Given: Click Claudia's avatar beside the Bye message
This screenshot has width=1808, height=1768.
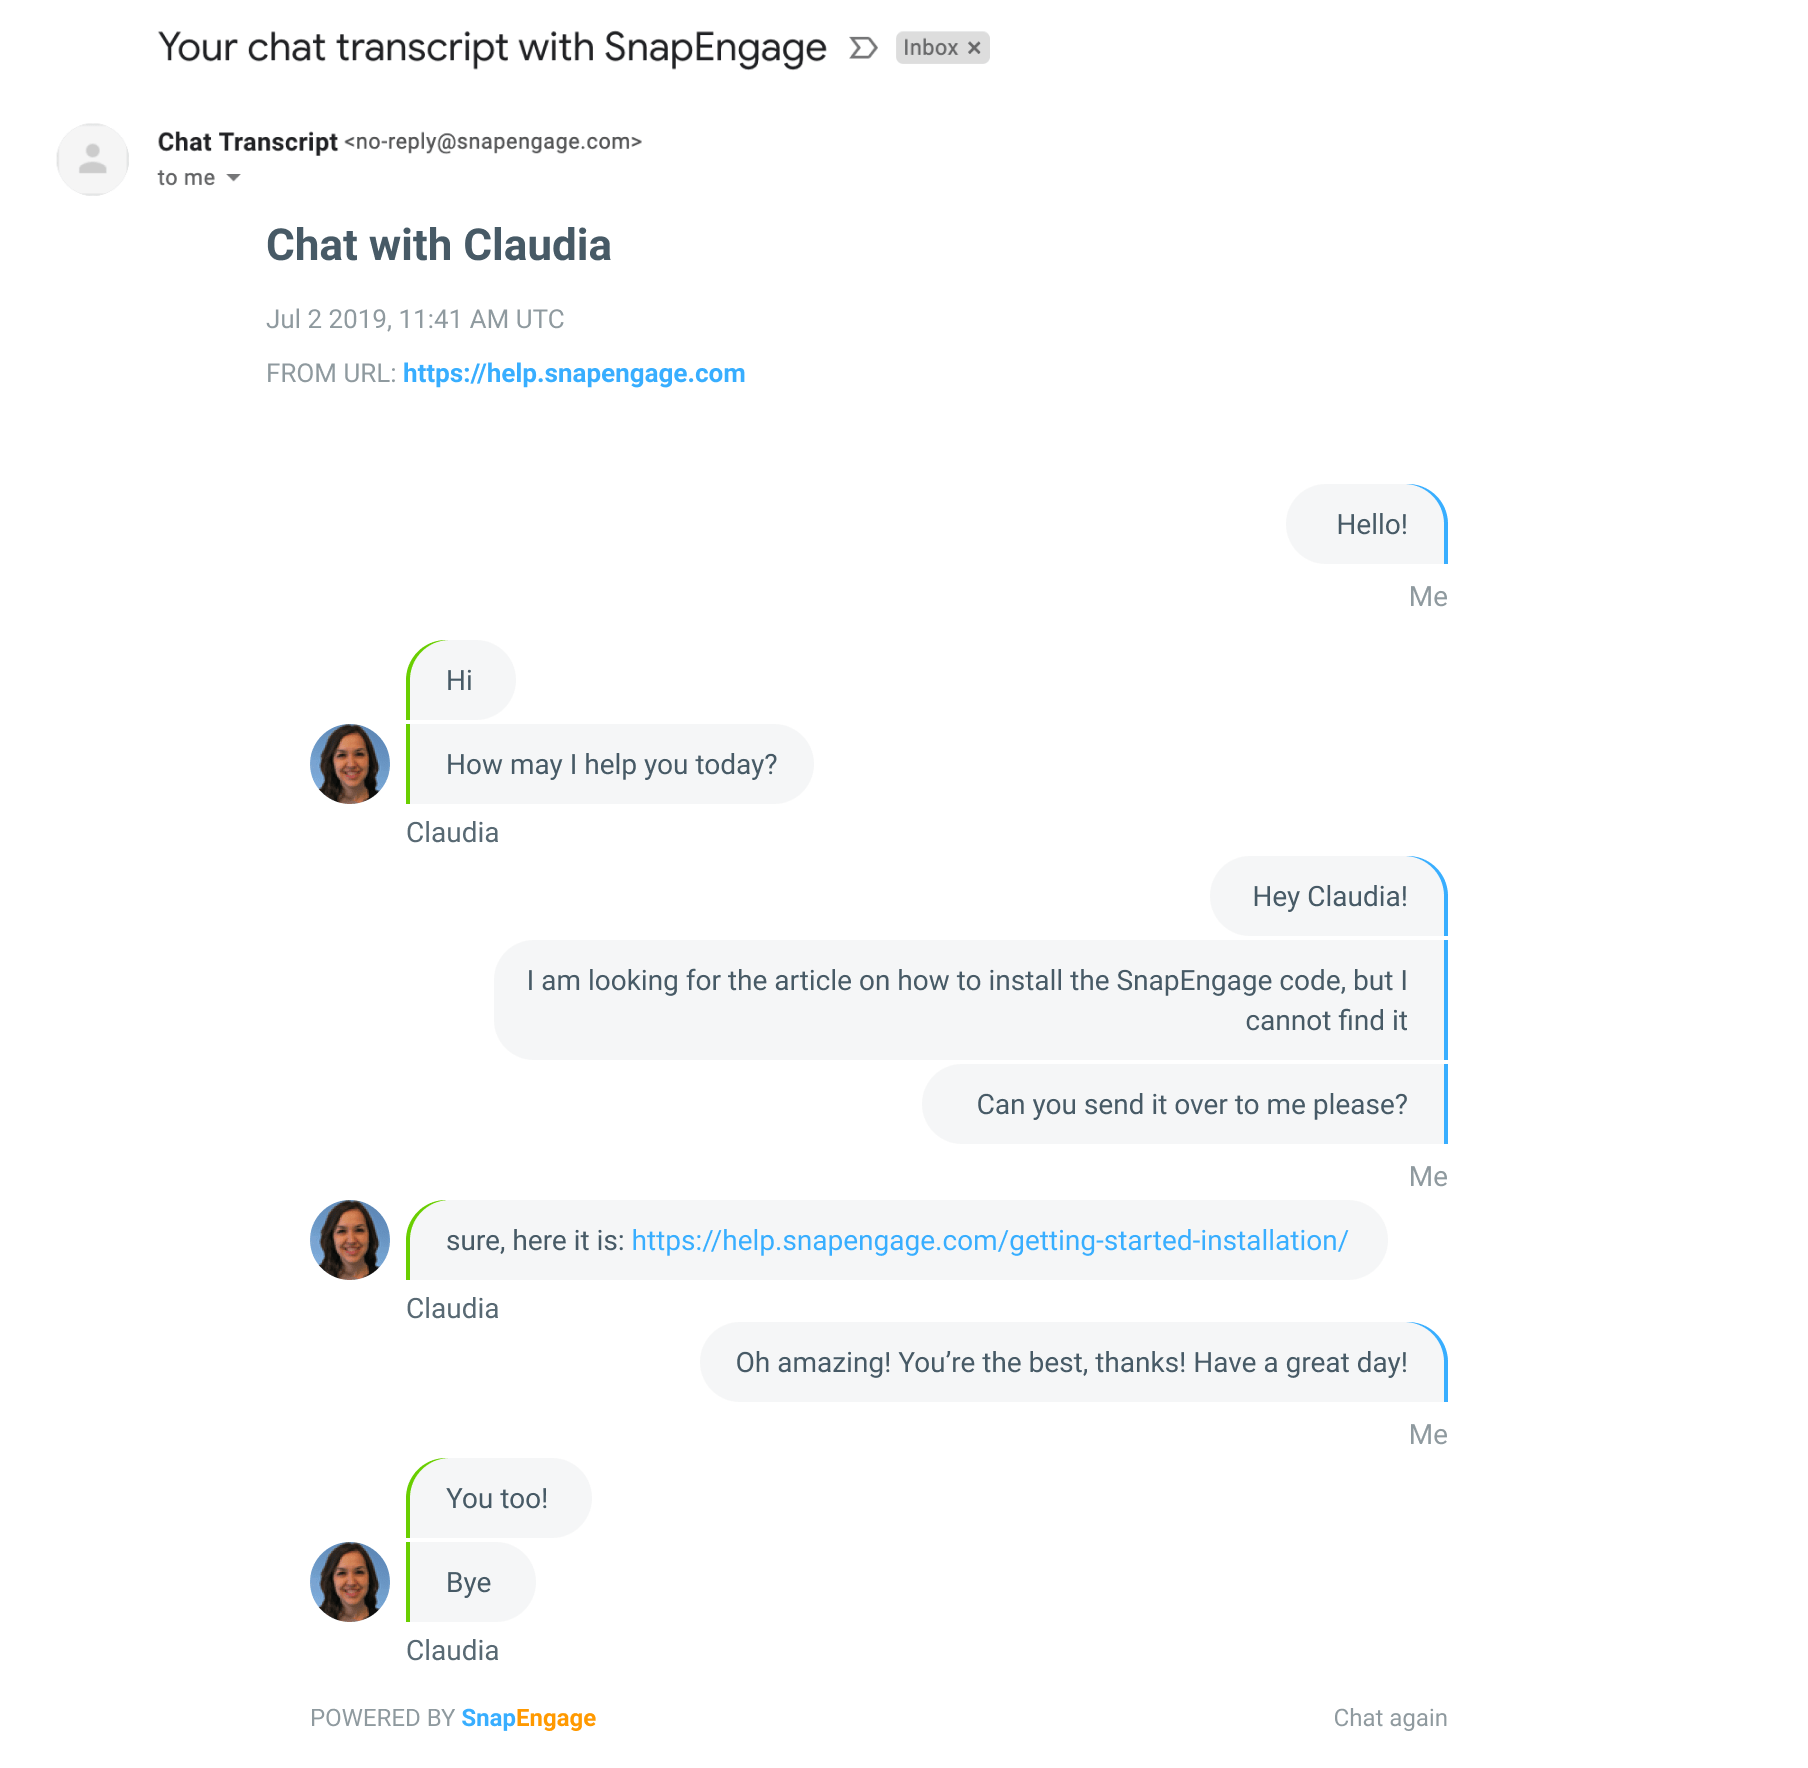Looking at the screenshot, I should point(350,1582).
